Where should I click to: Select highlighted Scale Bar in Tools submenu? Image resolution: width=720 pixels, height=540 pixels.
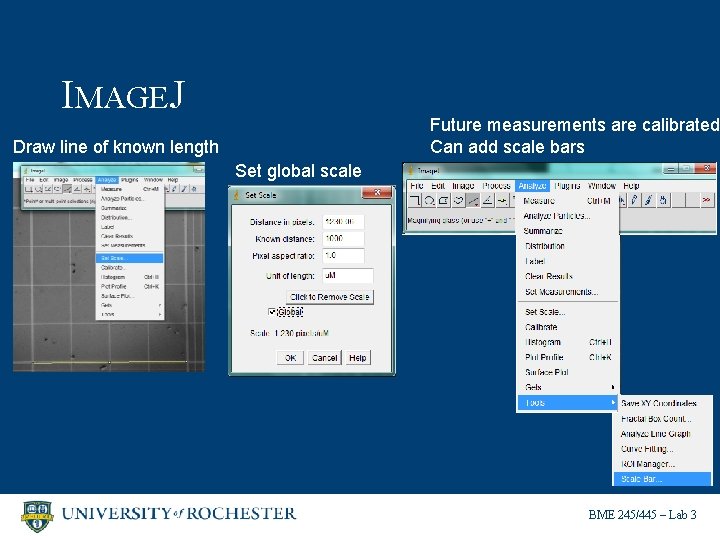point(663,479)
